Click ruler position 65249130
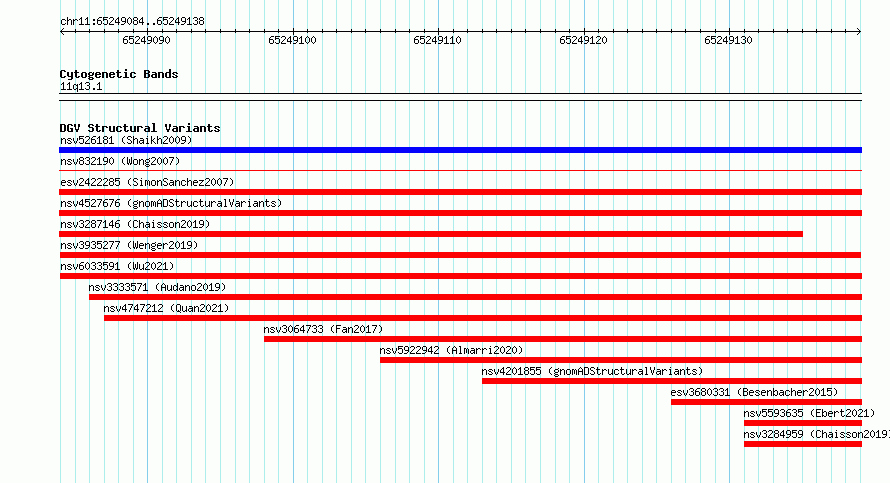This screenshot has width=890, height=483. [728, 40]
